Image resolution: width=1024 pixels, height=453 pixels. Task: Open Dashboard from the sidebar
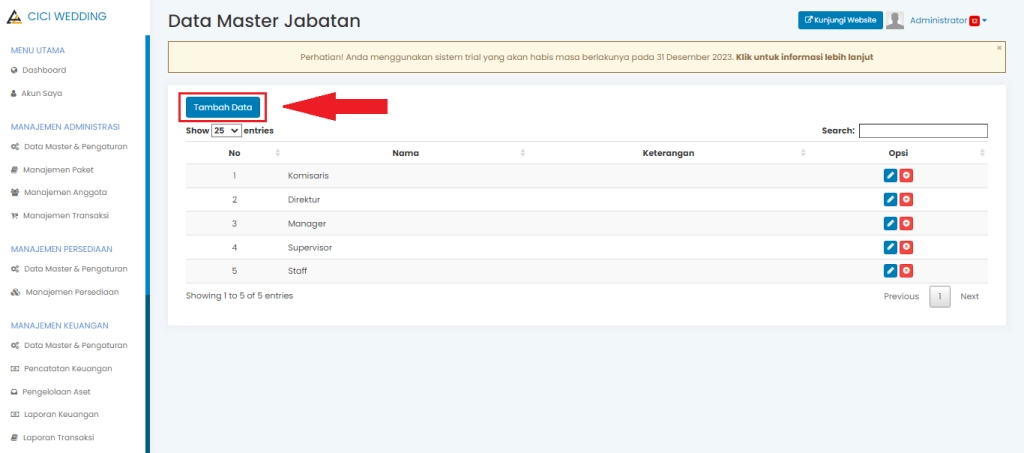click(x=43, y=70)
